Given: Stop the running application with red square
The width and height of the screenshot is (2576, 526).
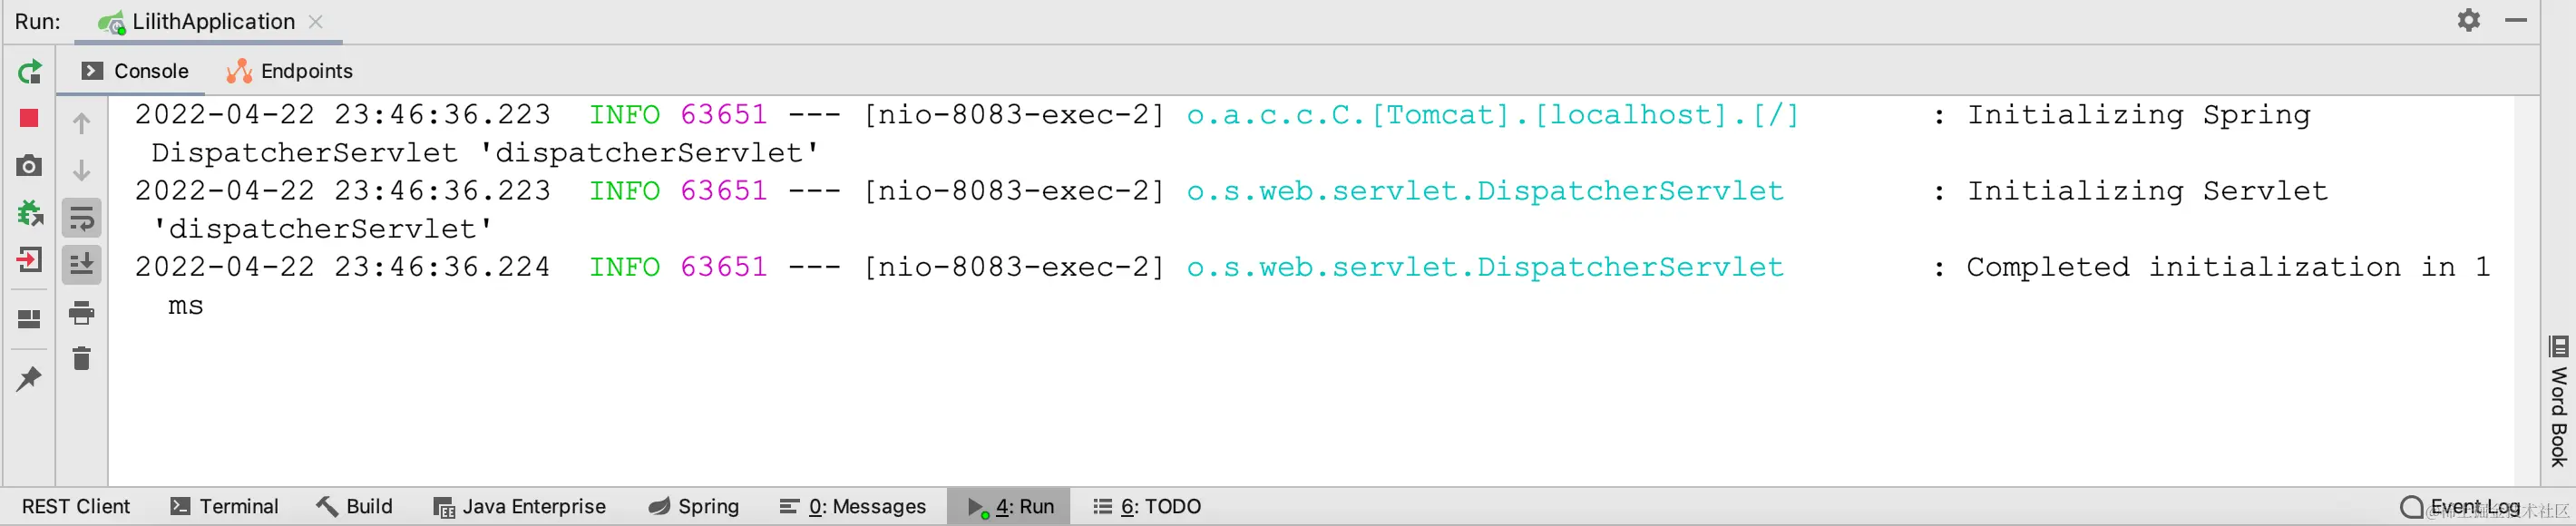Looking at the screenshot, I should [x=29, y=118].
